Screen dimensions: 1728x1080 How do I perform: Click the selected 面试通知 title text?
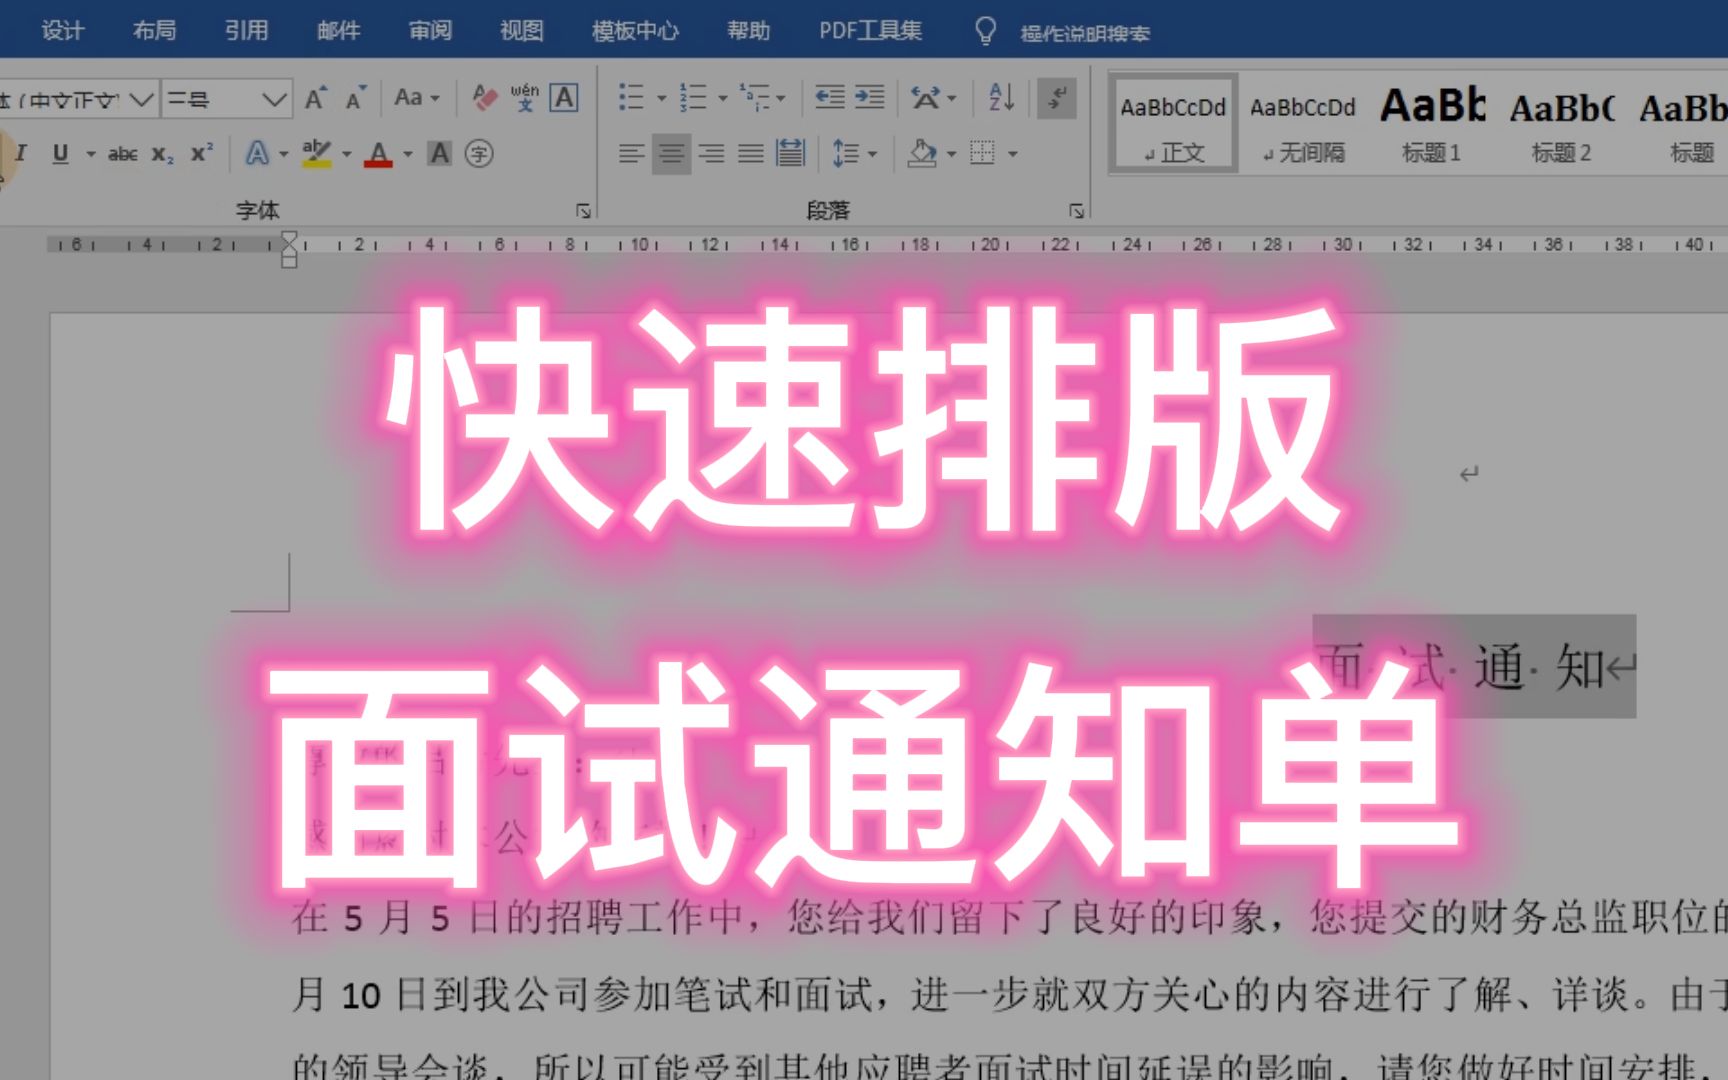[1474, 666]
